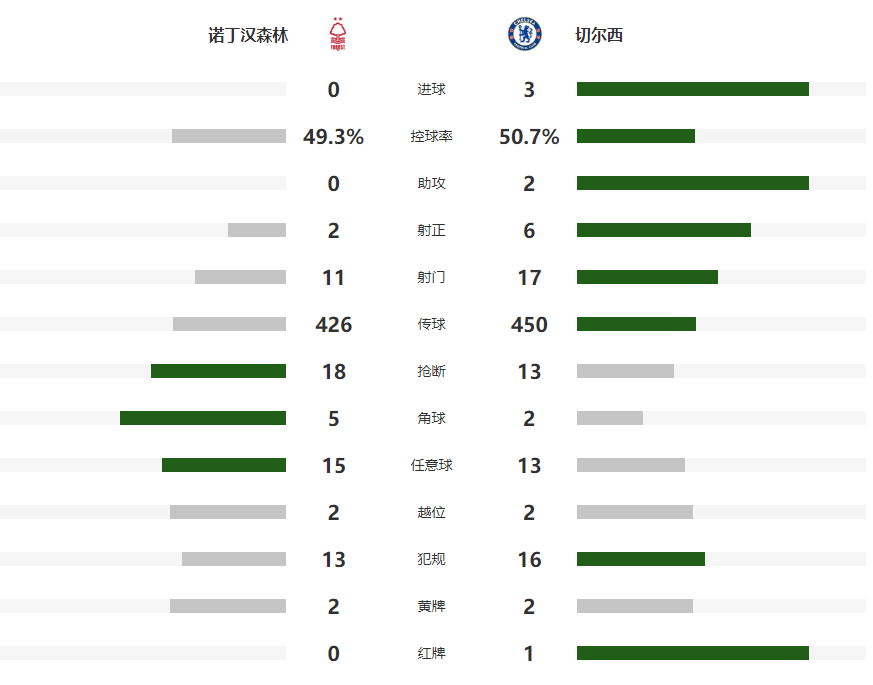
Task: Open the 诺丁汉森林 team name link
Action: coord(248,36)
